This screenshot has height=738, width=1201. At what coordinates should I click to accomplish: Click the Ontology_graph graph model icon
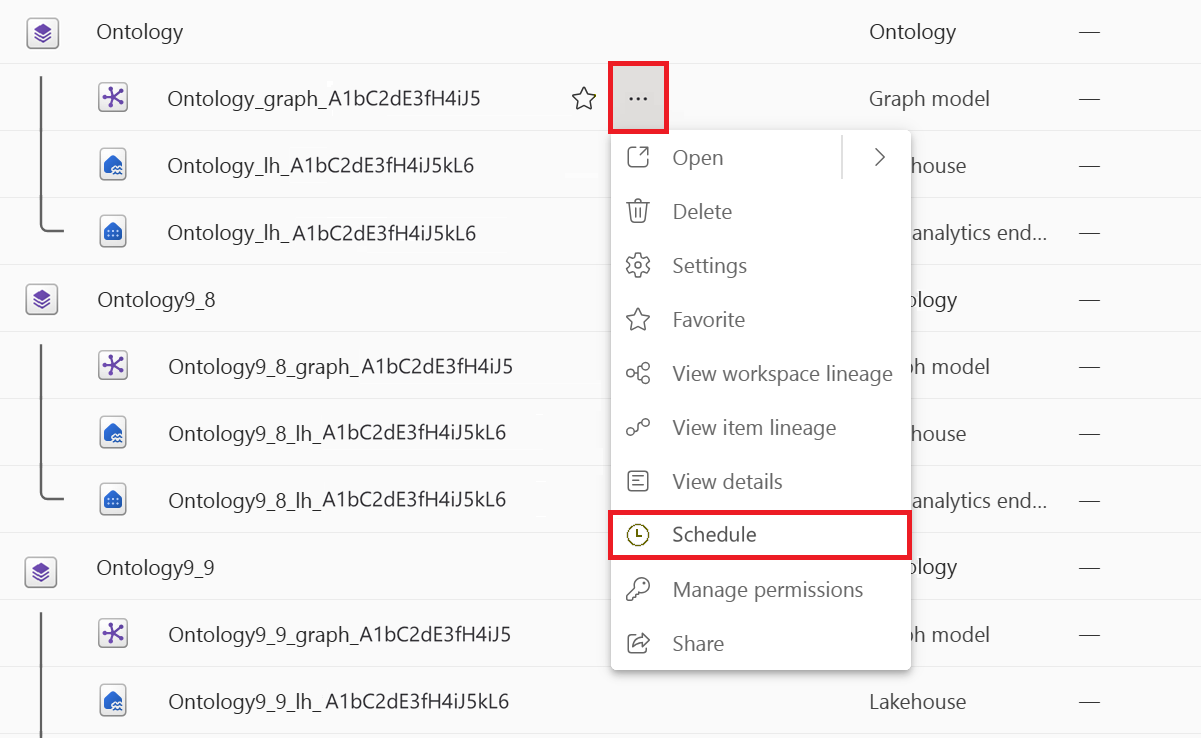coord(113,97)
